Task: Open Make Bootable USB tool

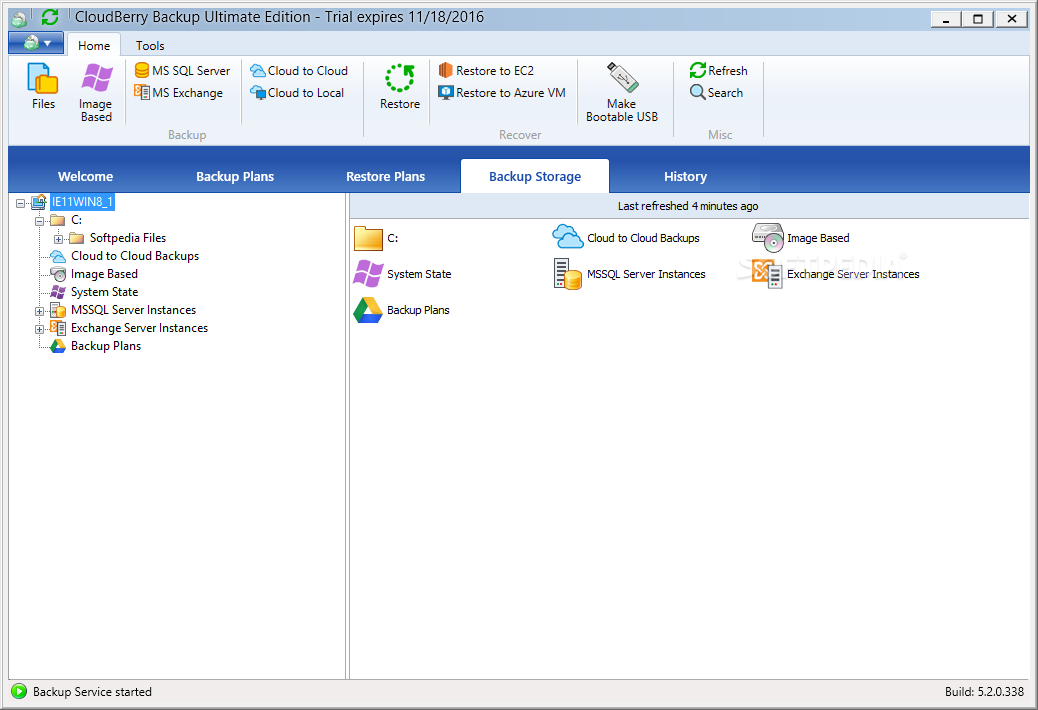Action: point(622,92)
